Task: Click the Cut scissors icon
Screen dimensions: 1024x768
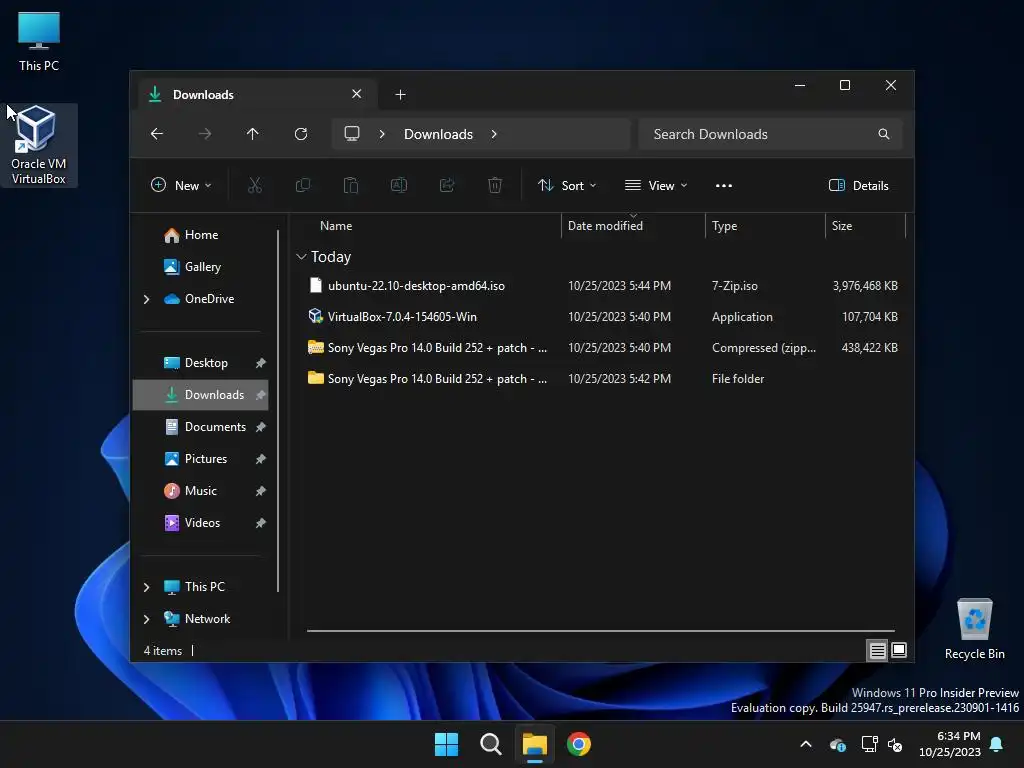Action: [x=255, y=185]
